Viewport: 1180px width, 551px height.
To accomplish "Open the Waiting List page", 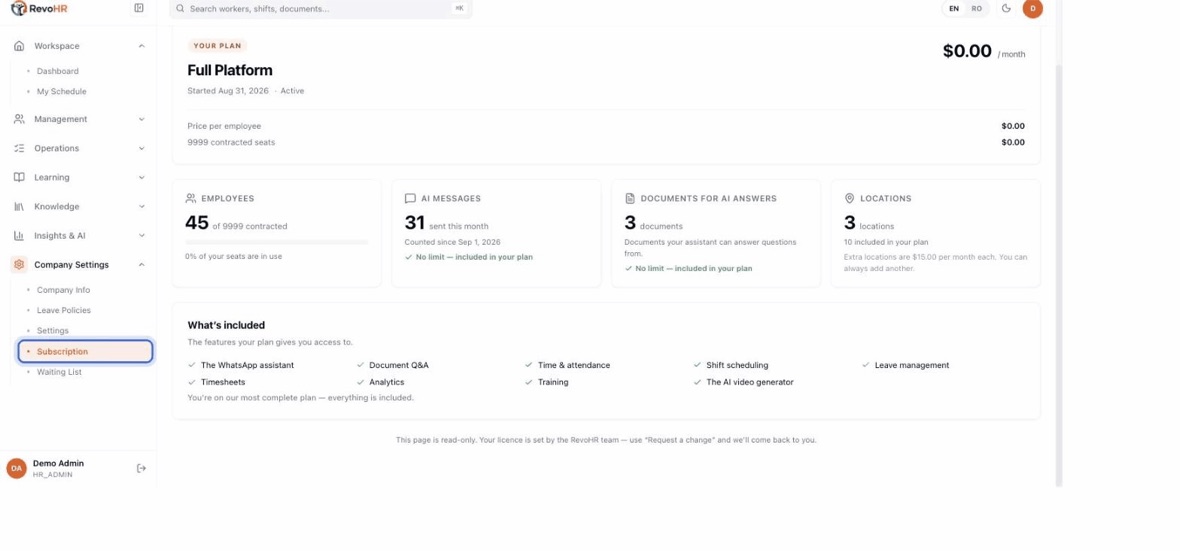I will (59, 372).
